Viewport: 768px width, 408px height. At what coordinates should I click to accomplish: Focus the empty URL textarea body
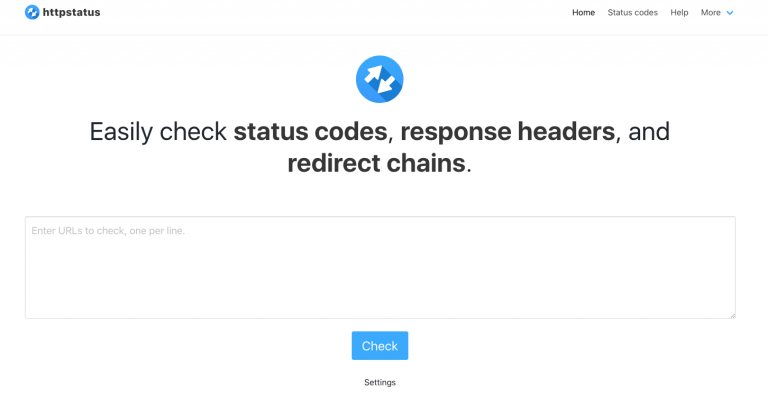pyautogui.click(x=380, y=275)
